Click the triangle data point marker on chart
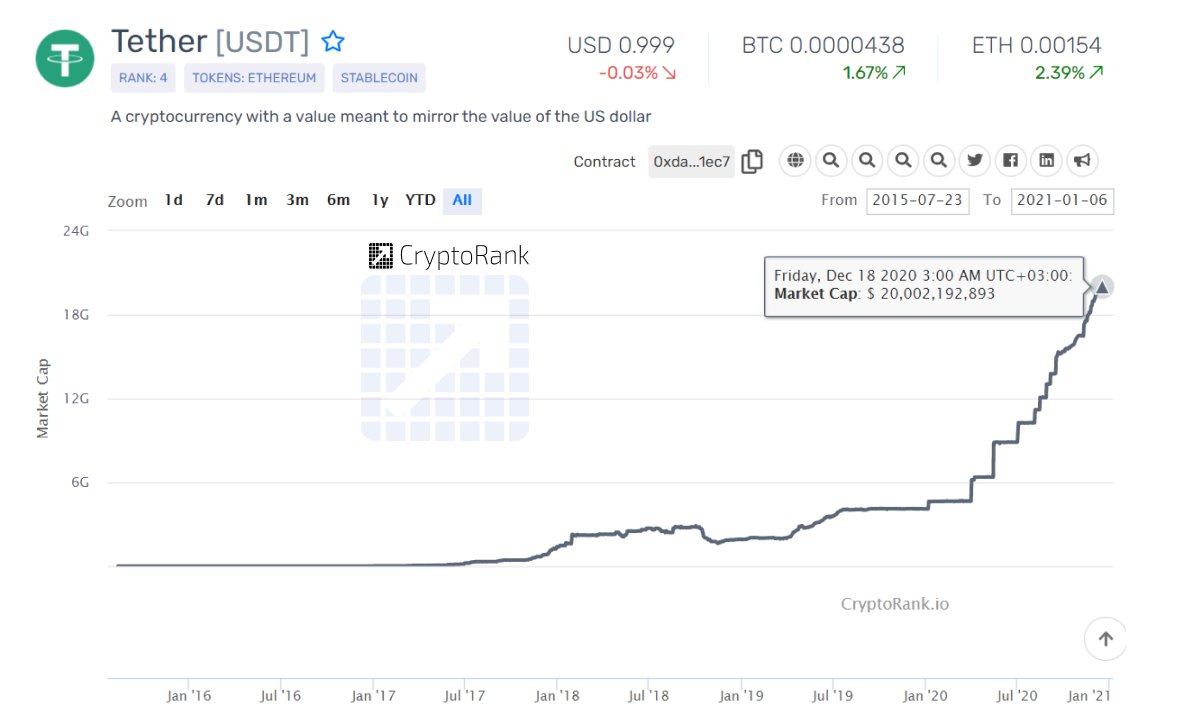 1102,287
